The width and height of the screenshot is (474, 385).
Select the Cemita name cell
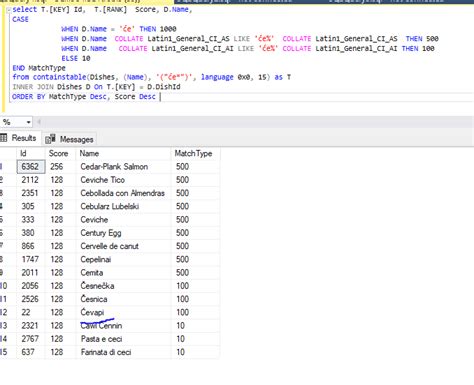click(124, 273)
